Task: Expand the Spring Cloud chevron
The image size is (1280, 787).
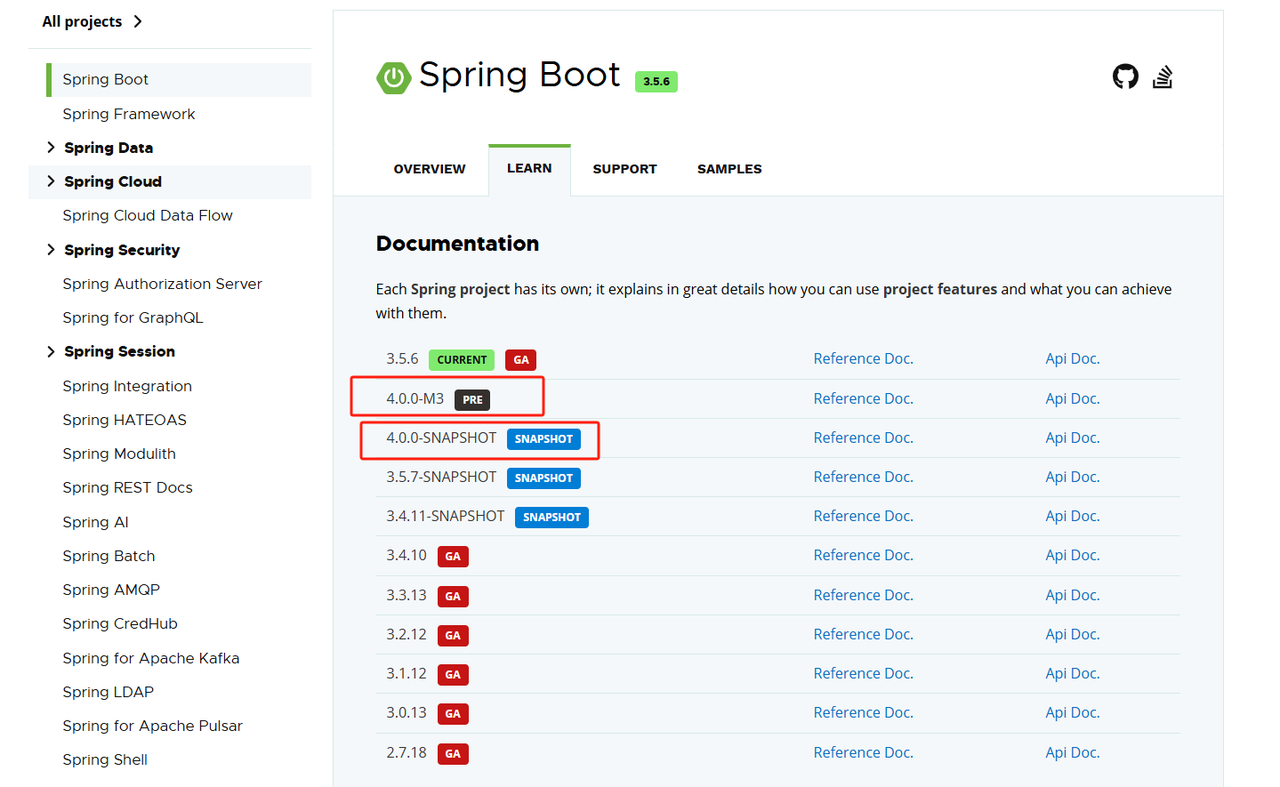Action: click(51, 181)
